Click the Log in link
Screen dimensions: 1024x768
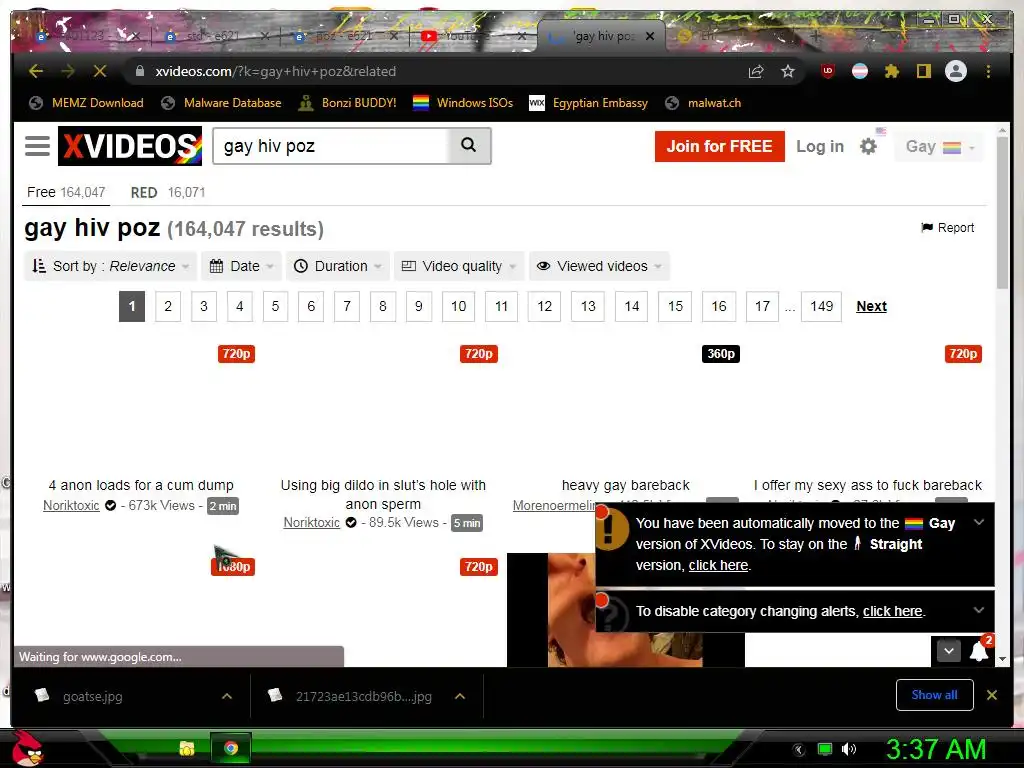(x=820, y=146)
